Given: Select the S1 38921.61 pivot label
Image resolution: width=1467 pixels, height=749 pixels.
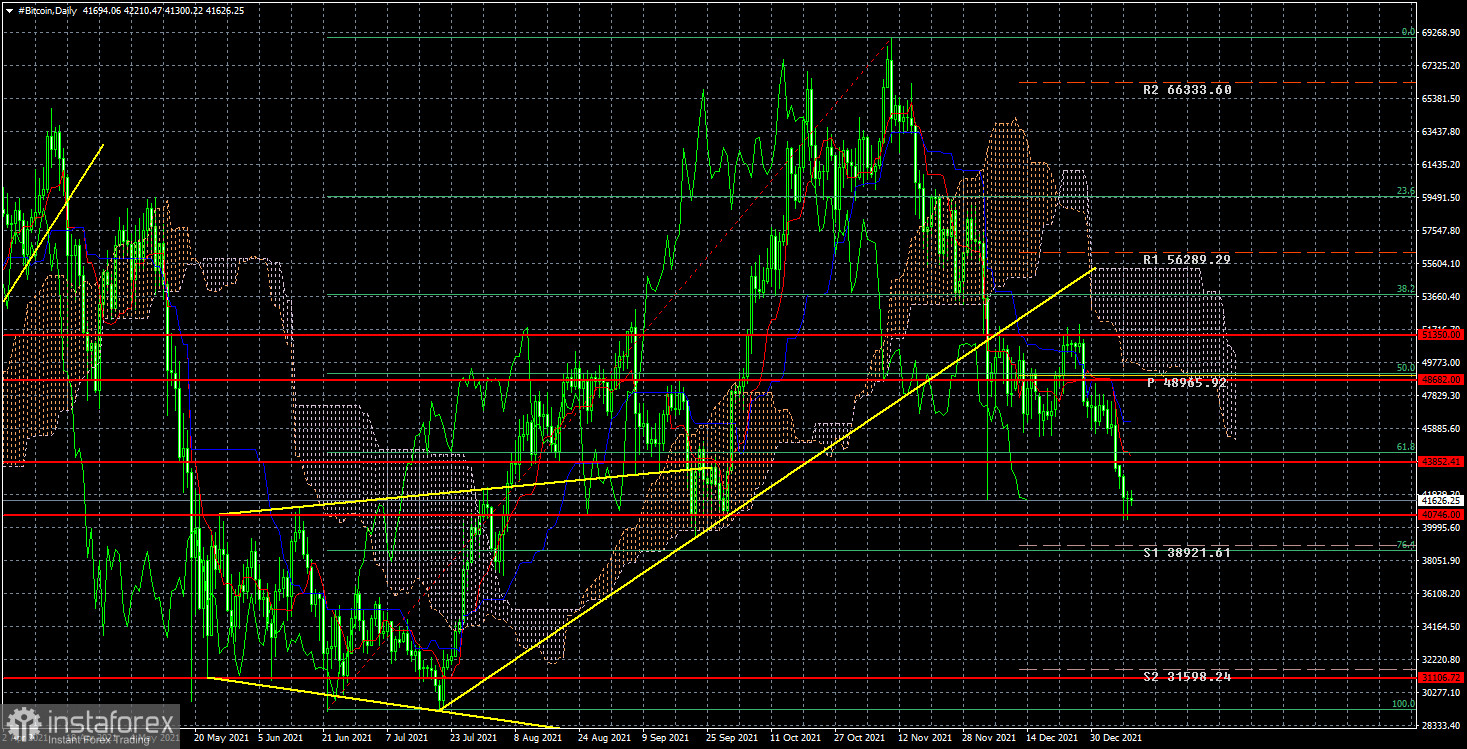Looking at the screenshot, I should (x=1186, y=552).
